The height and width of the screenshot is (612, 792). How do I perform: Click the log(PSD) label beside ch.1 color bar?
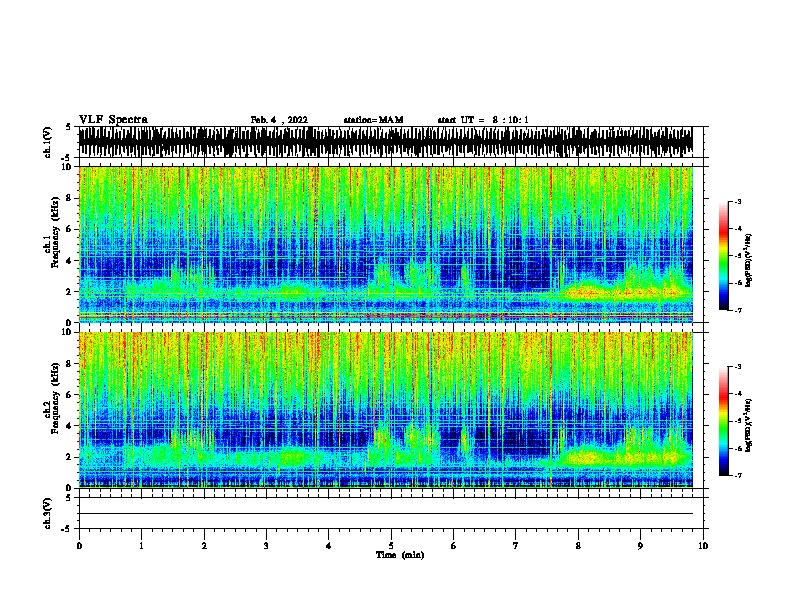point(748,260)
